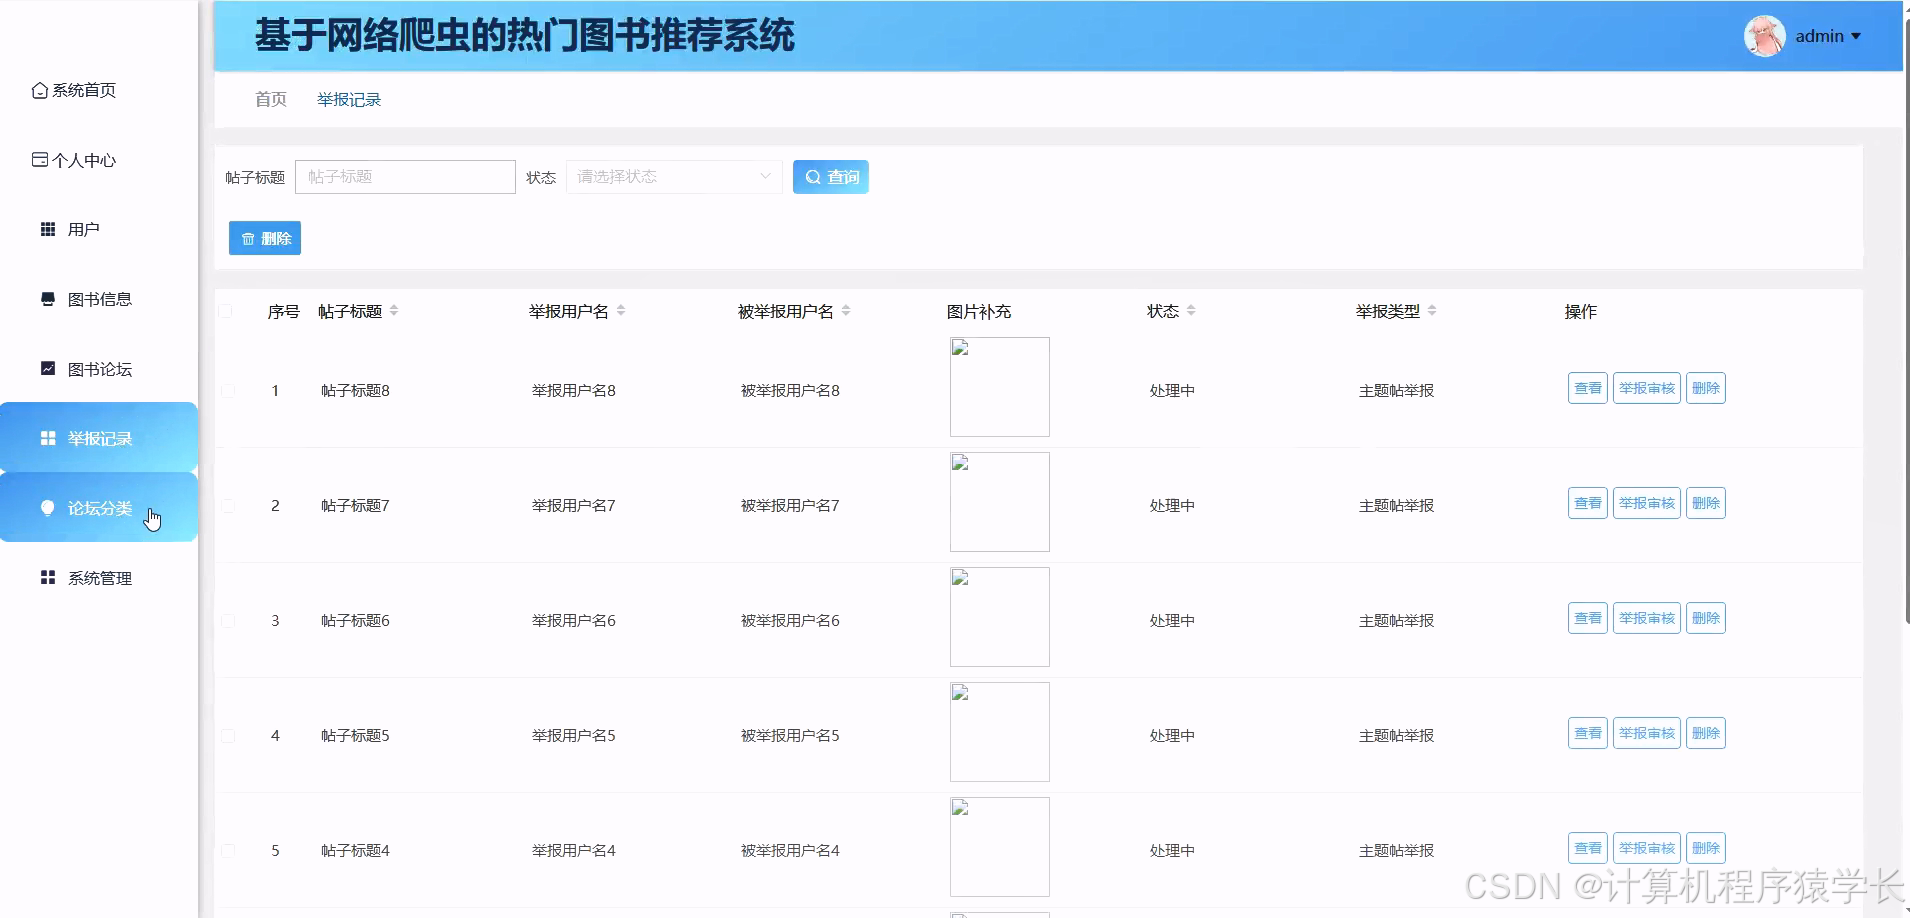The height and width of the screenshot is (918, 1910).
Task: Click inside the 帖子标题 search input field
Action: coord(404,176)
